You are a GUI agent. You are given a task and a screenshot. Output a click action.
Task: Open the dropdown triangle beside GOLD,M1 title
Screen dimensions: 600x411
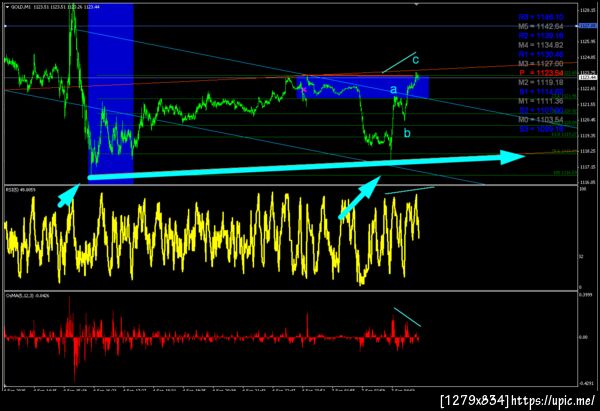(7, 7)
